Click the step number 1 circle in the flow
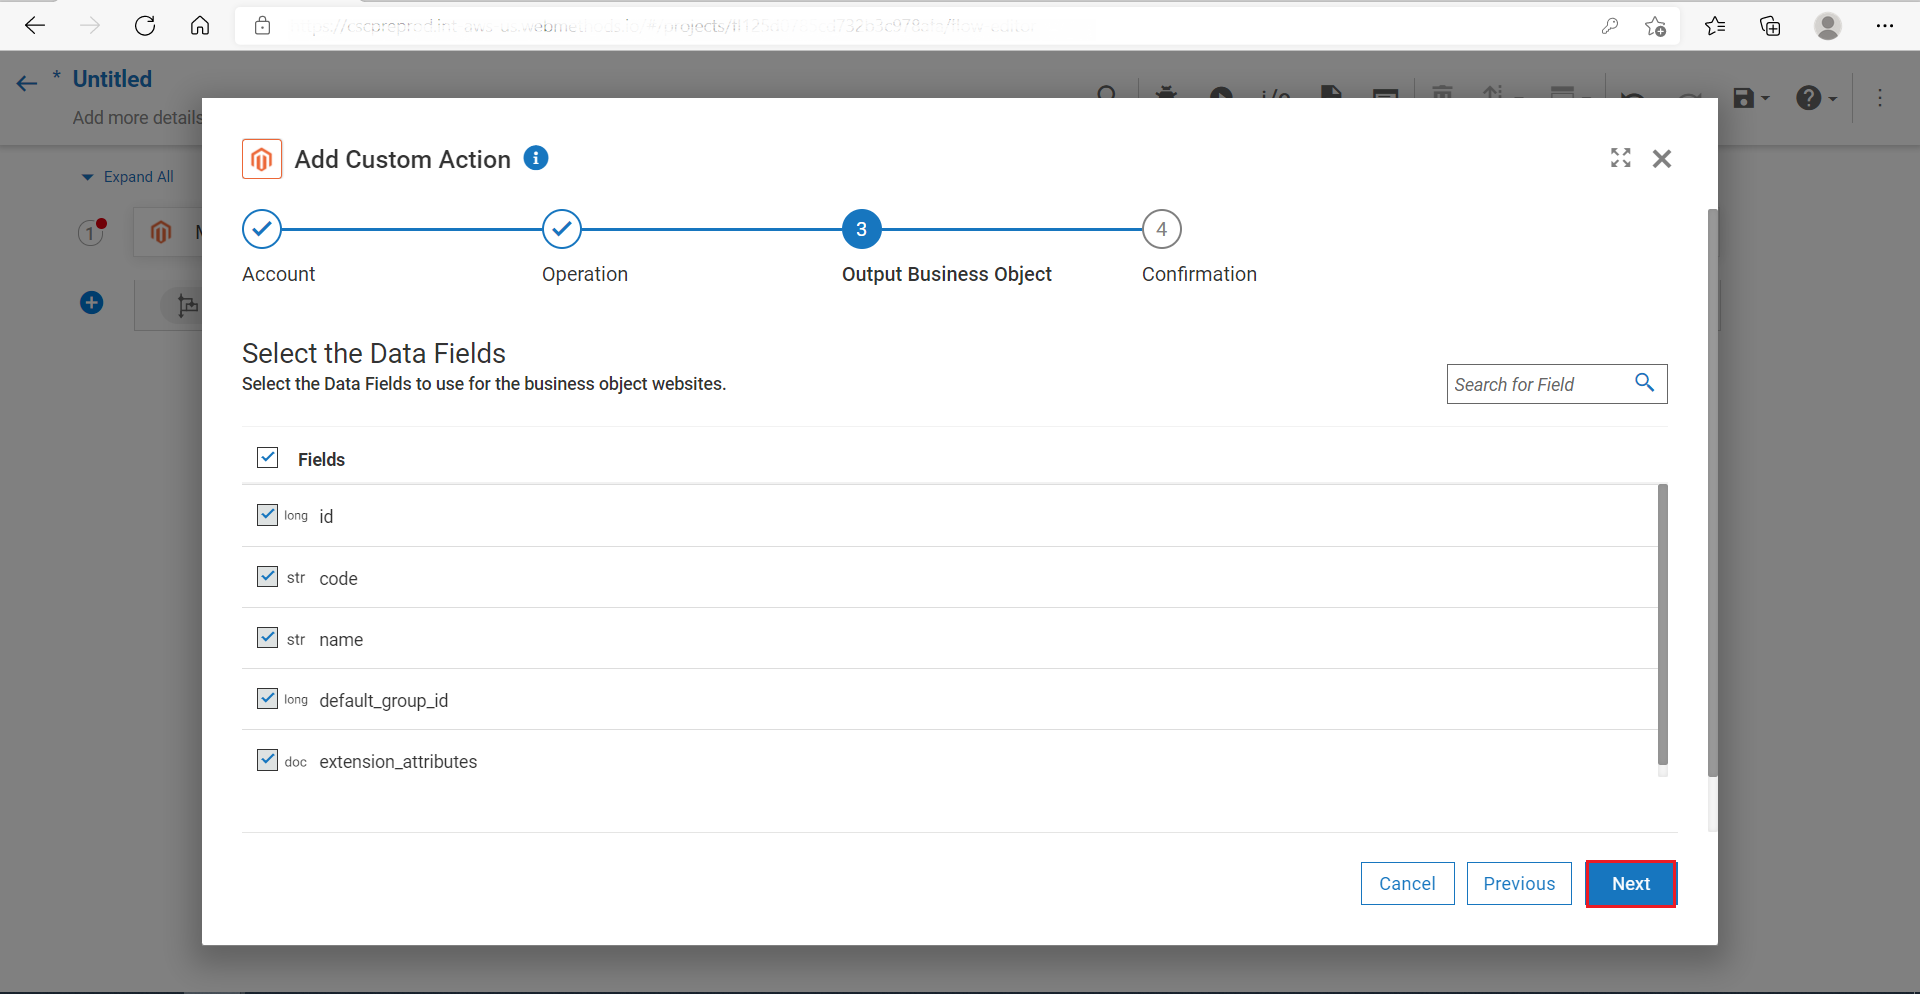Screen dimensions: 1920x994 [x=91, y=233]
